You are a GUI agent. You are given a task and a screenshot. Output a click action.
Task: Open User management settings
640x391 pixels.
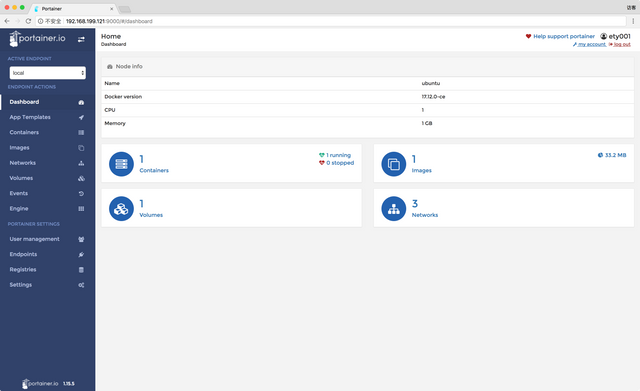[34, 239]
